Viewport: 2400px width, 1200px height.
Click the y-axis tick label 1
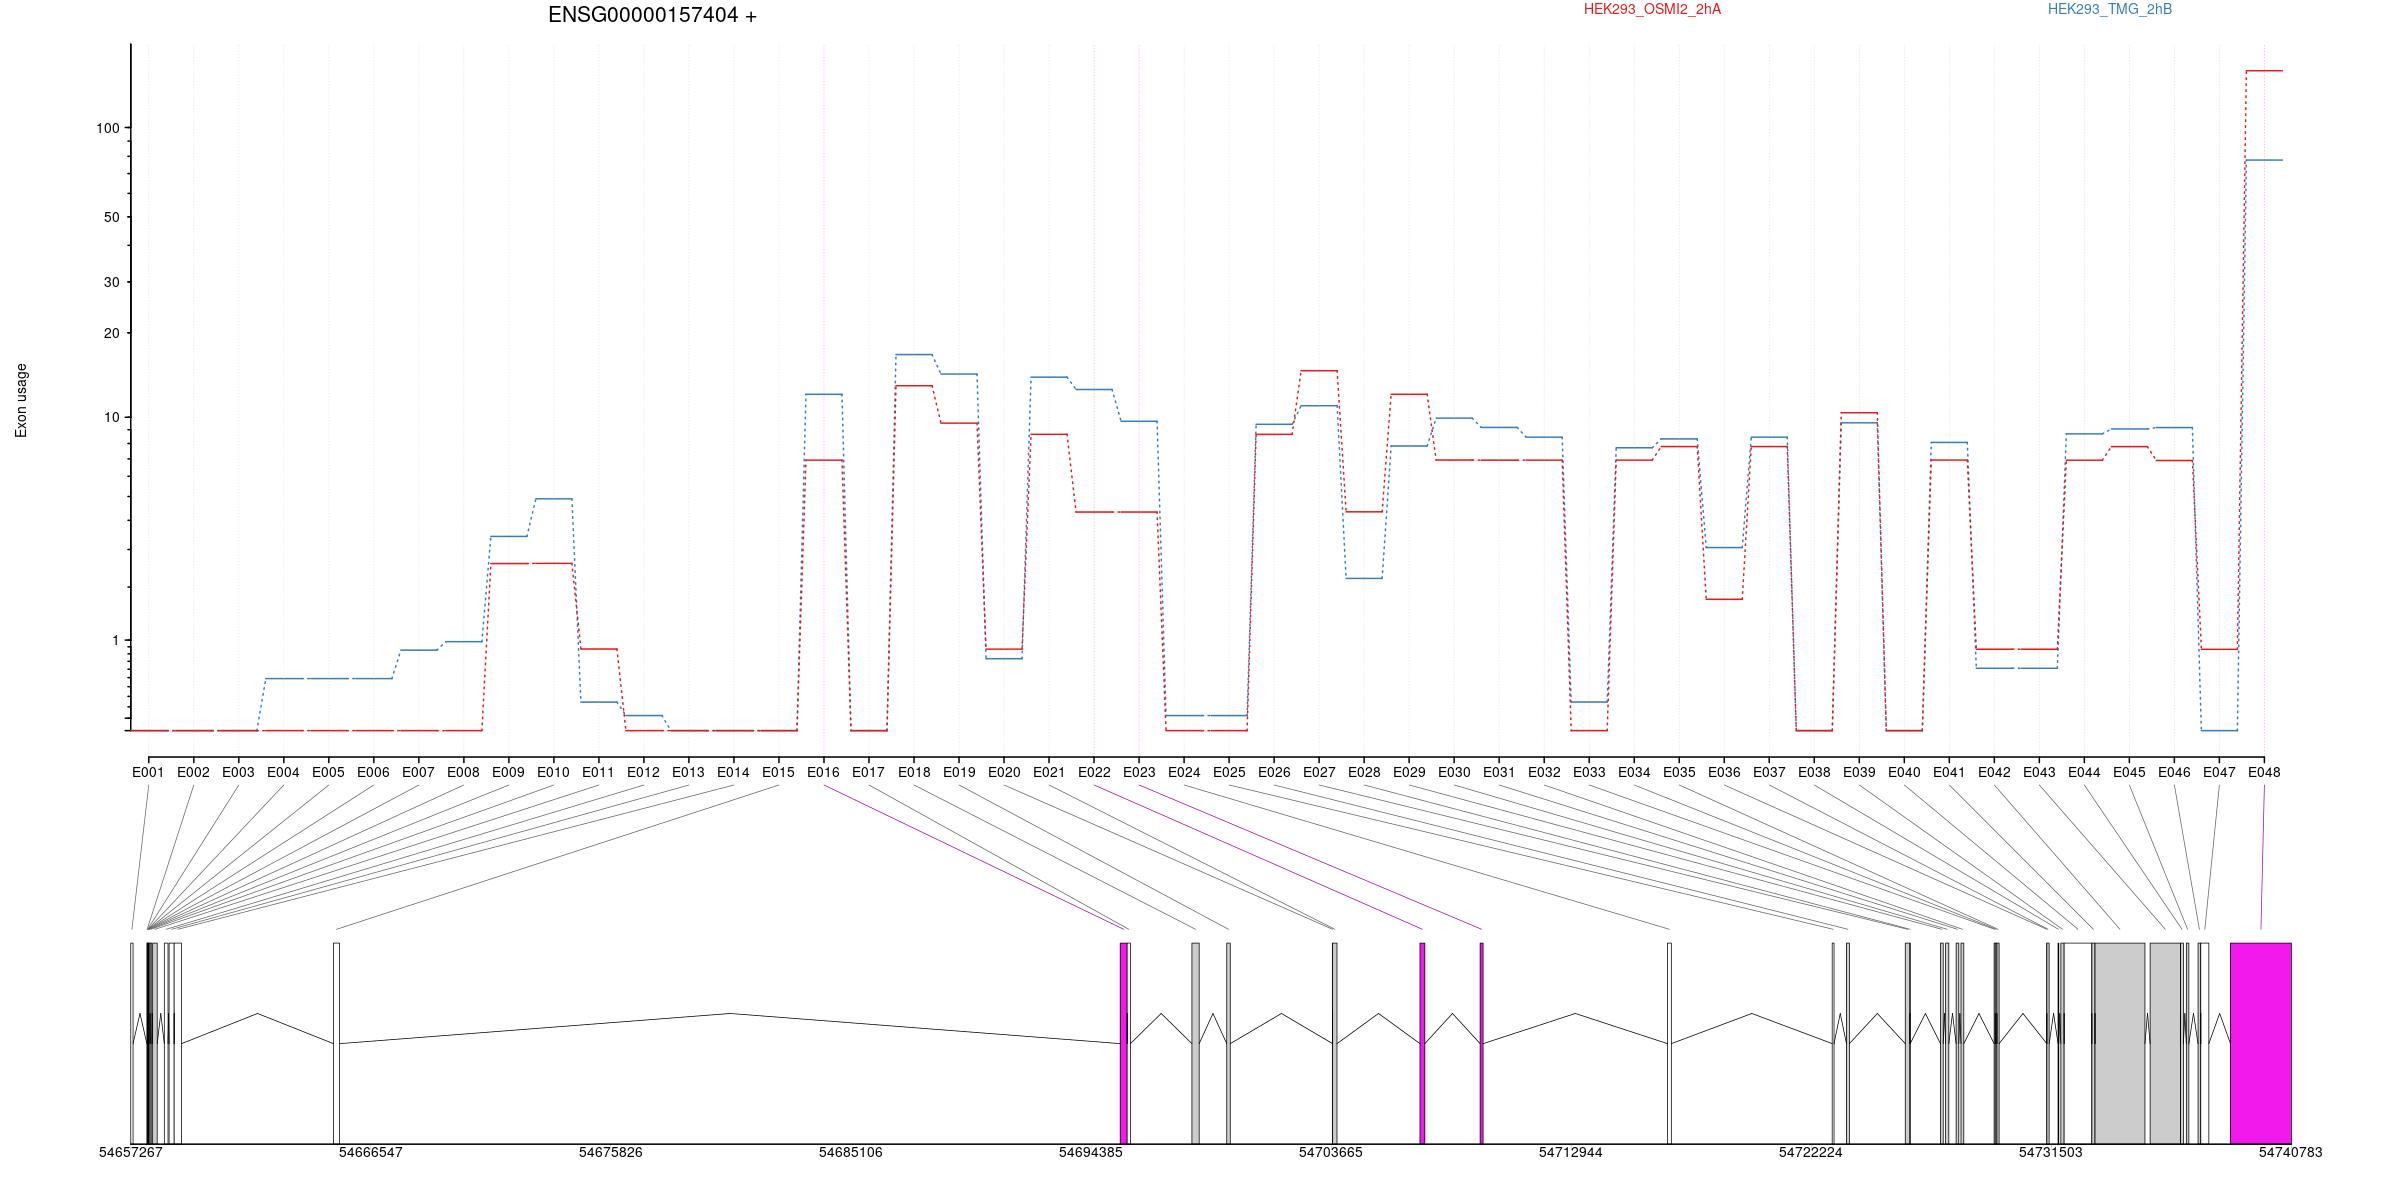tap(115, 640)
